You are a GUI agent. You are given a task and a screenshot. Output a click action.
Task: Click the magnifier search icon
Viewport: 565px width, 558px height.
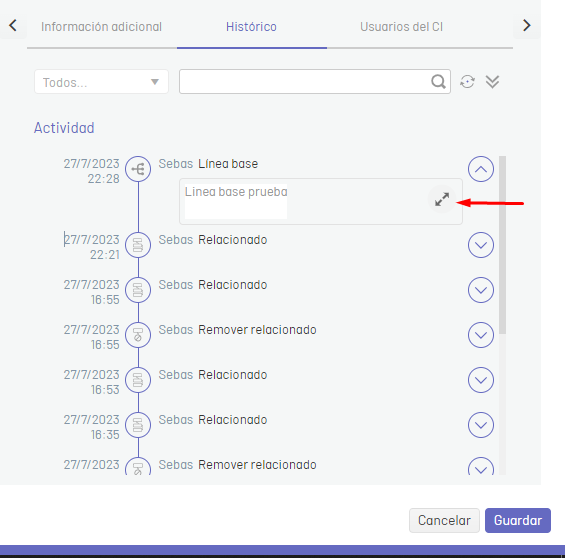[438, 82]
